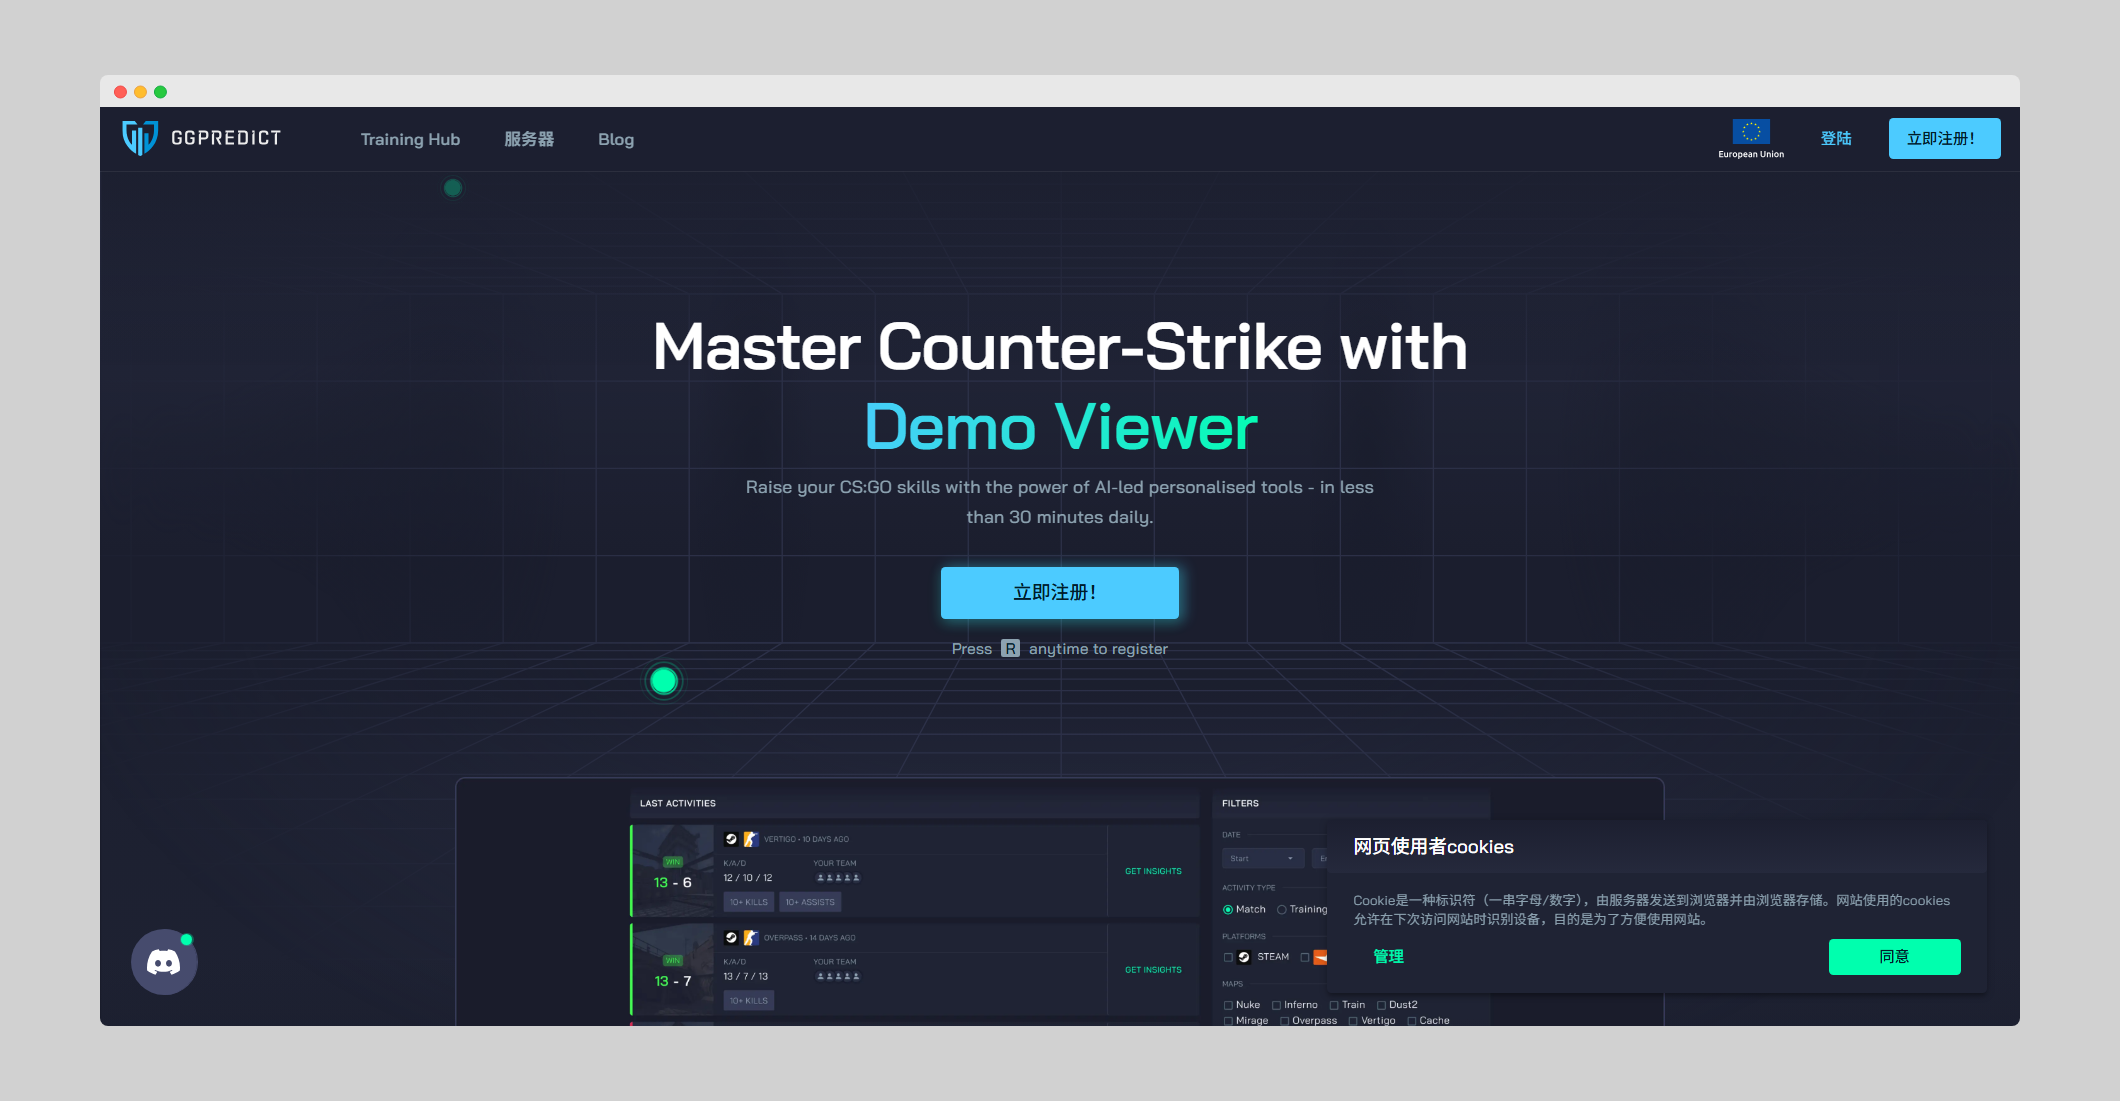Click the 'European Union' label
2120x1101 pixels.
tap(1751, 154)
